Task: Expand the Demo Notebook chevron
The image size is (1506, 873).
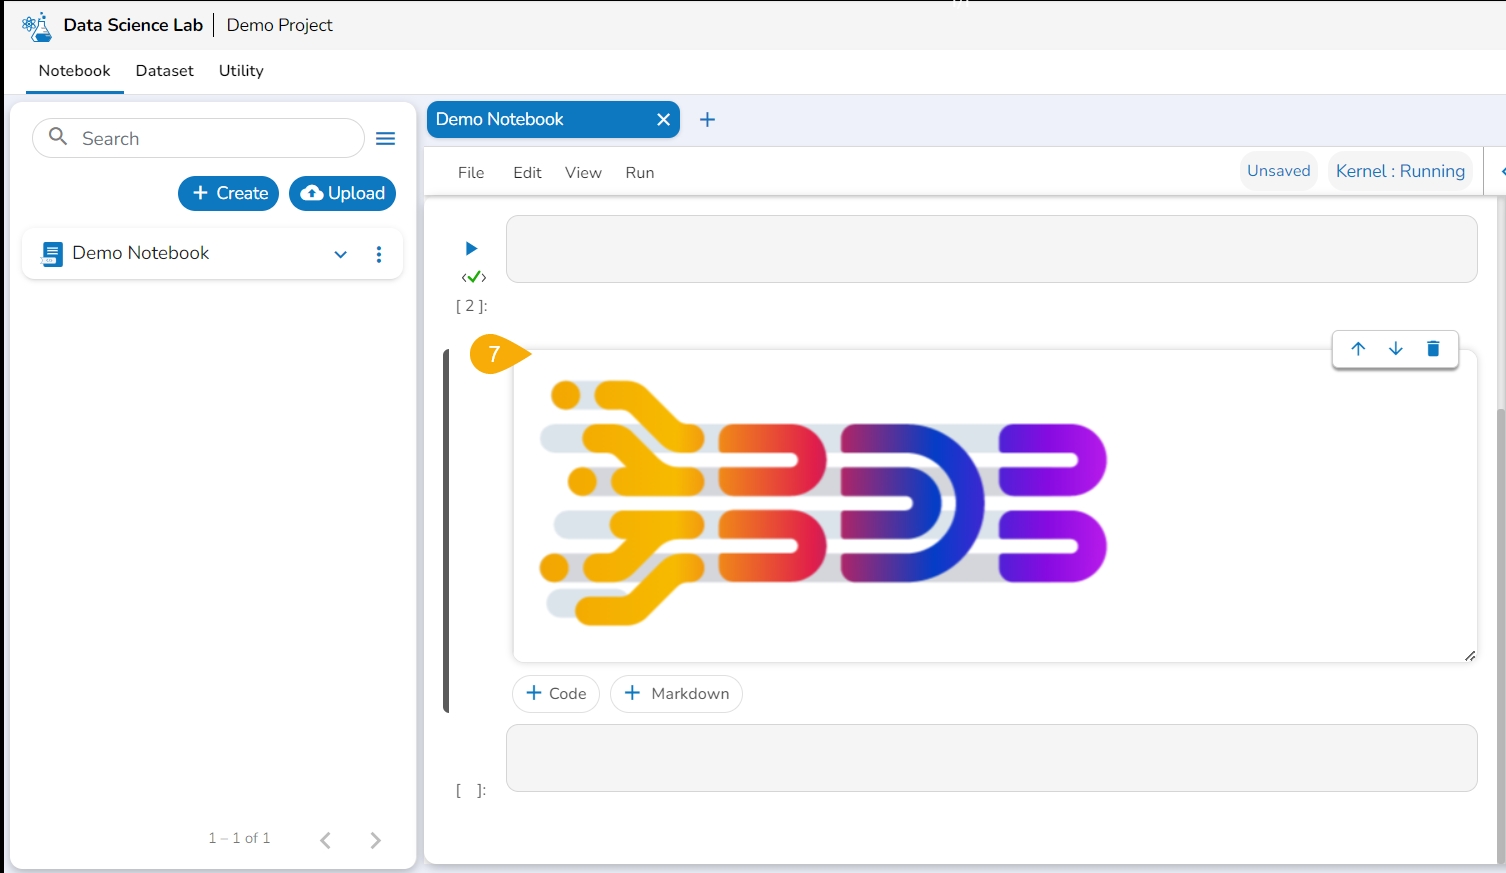Action: click(x=340, y=254)
